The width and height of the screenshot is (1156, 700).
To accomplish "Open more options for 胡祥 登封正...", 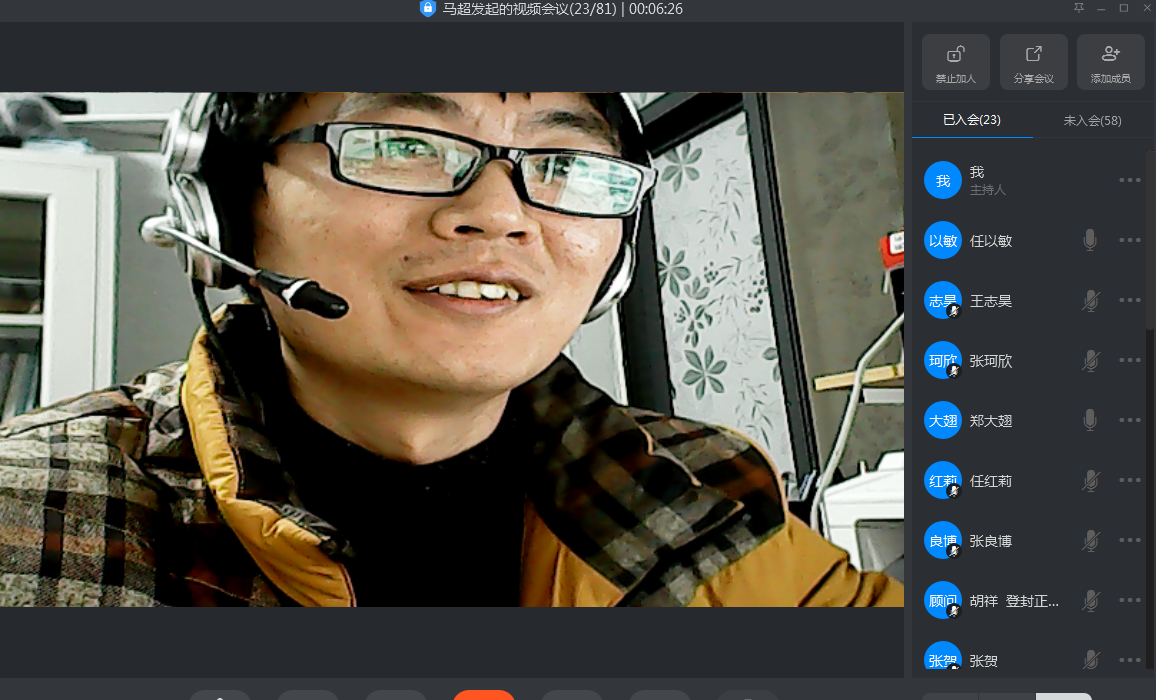I will [1129, 600].
